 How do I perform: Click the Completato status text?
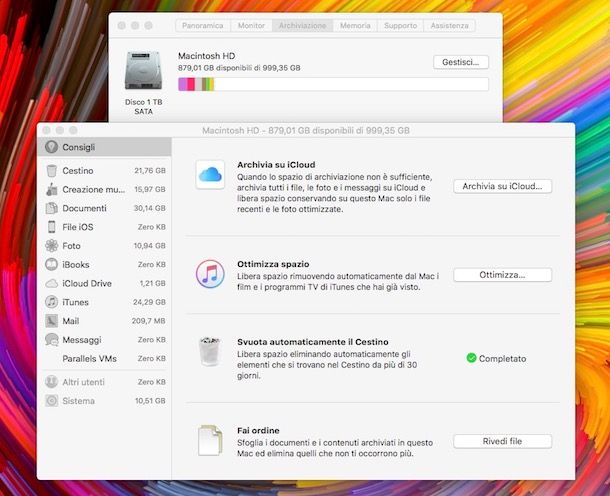click(502, 358)
